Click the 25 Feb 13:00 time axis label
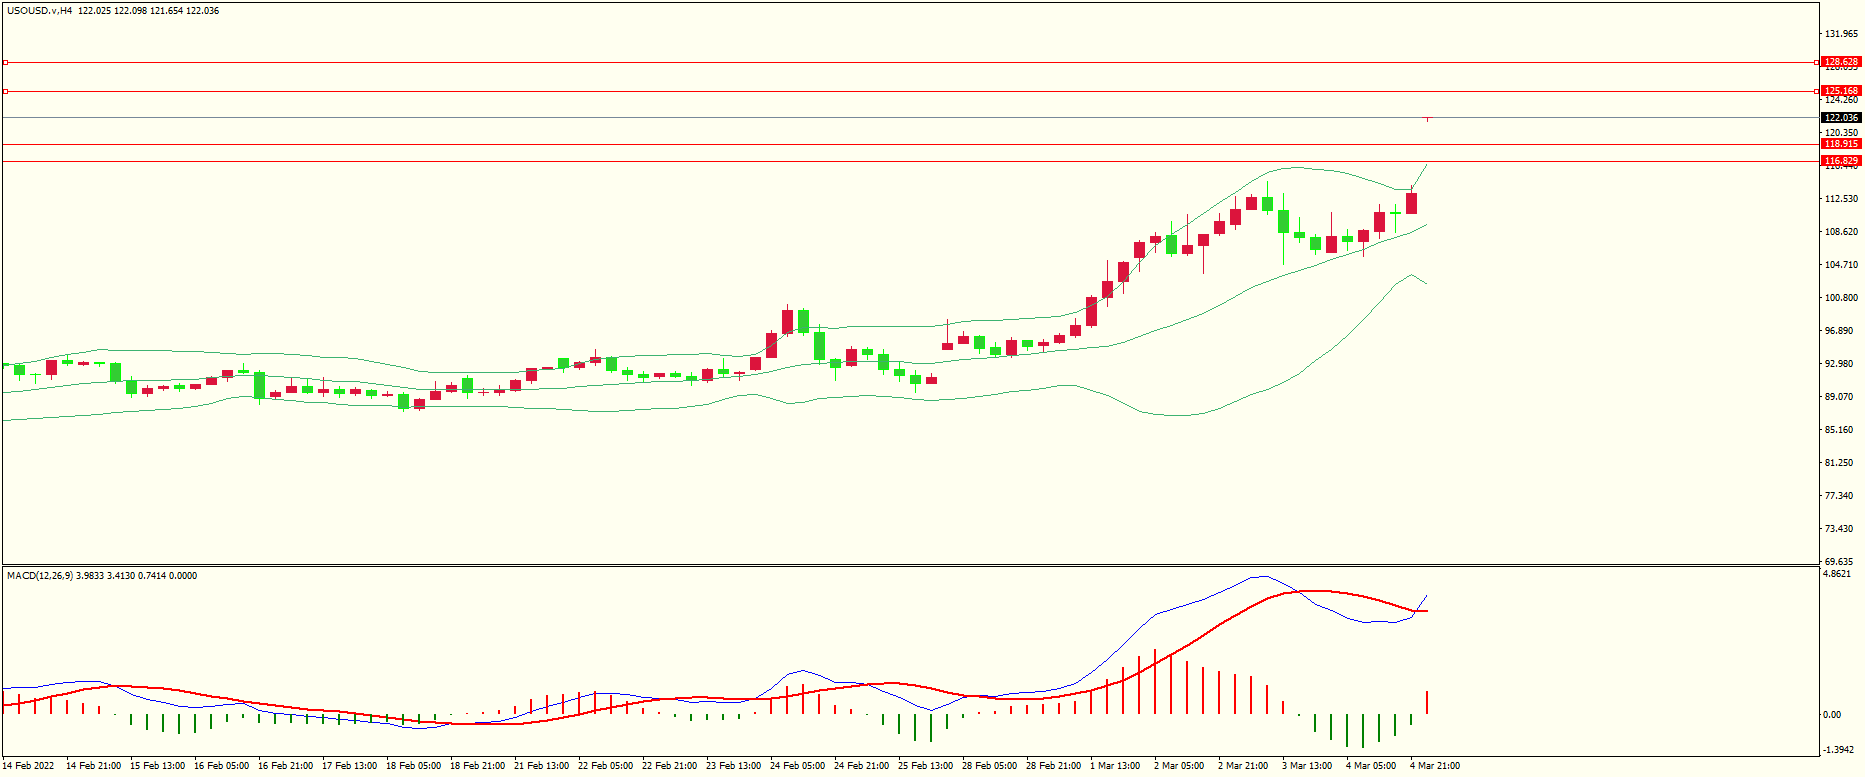The image size is (1865, 777). [925, 766]
